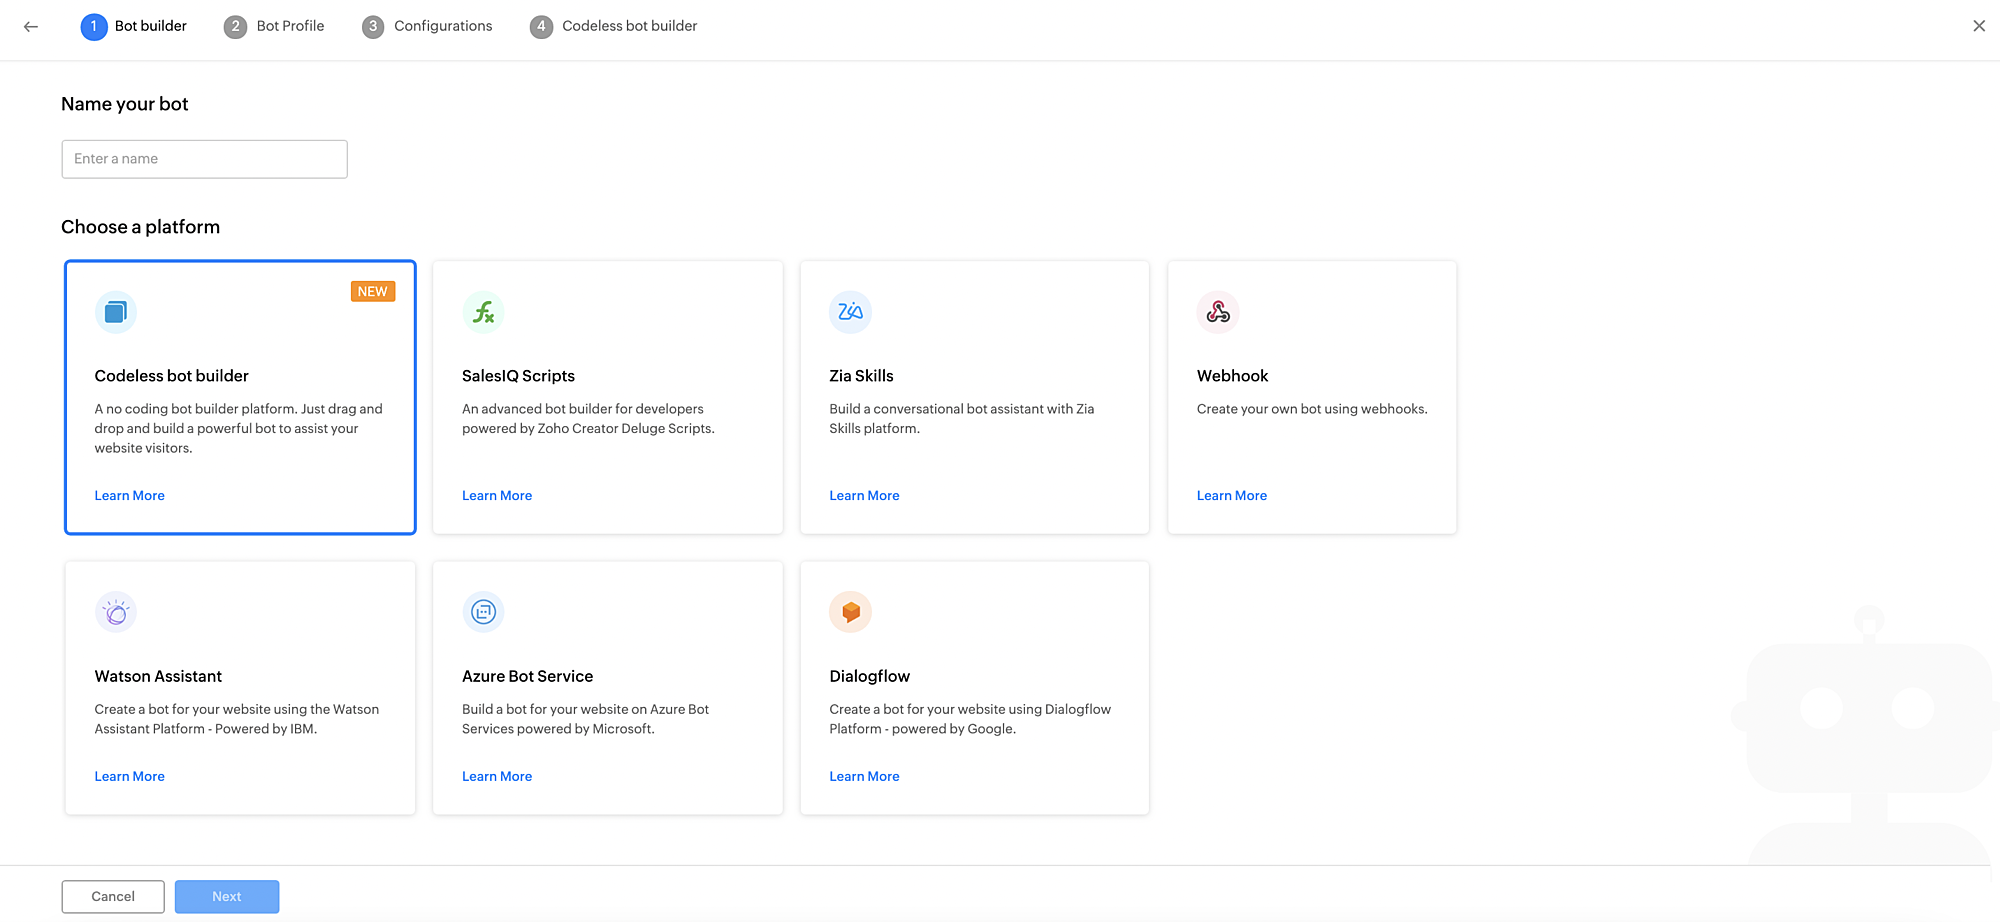Click the back arrow icon

(31, 27)
